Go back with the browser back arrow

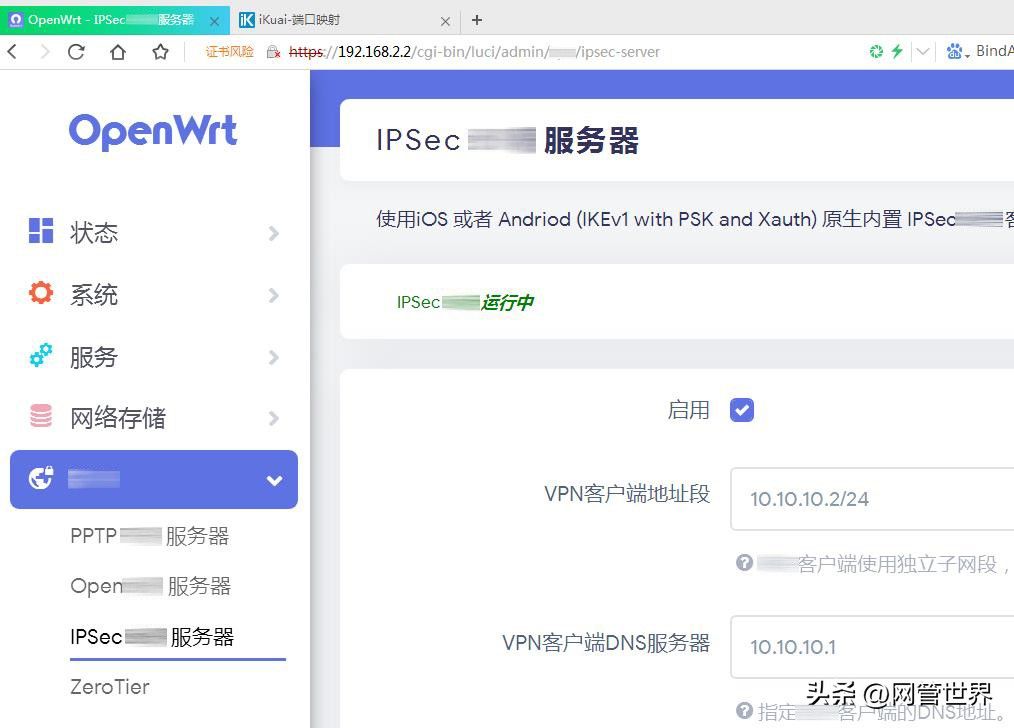12,51
